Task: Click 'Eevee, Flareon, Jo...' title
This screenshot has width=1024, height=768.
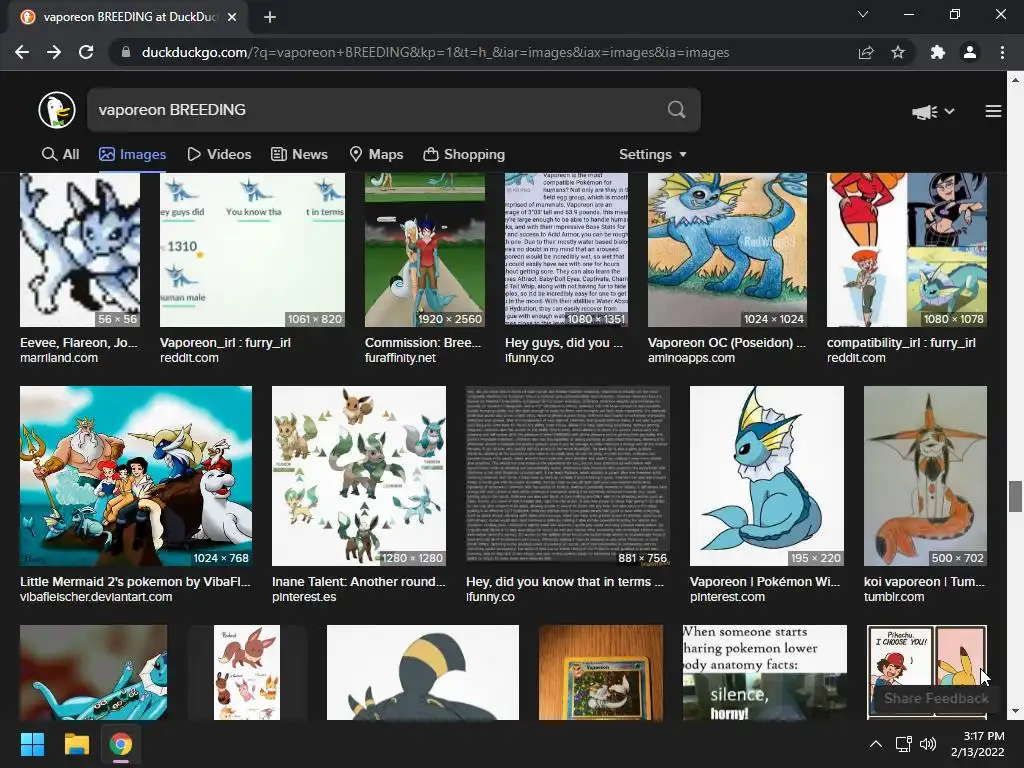Action: click(x=79, y=343)
